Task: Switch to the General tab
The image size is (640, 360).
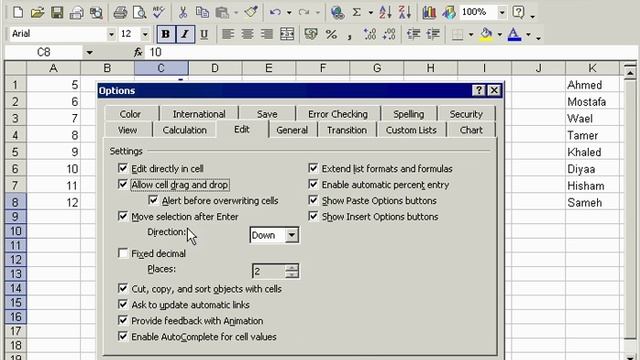Action: click(292, 130)
